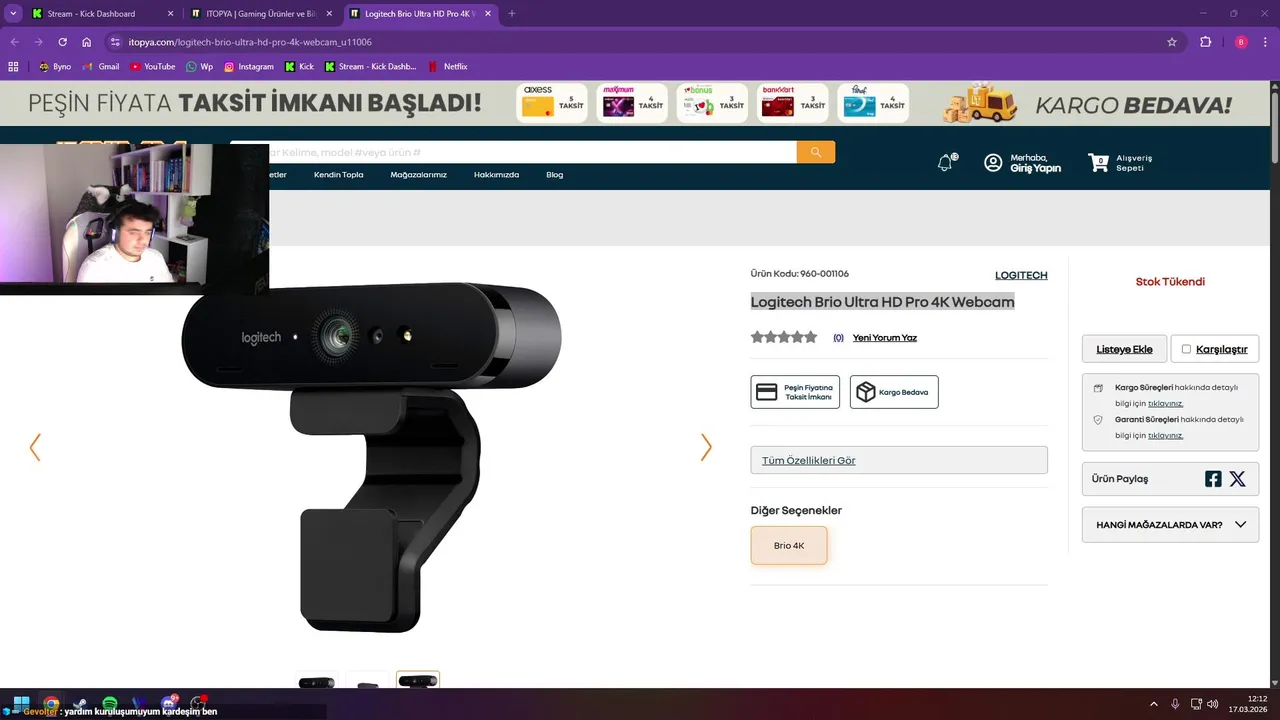This screenshot has height=720, width=1280.
Task: Share product via Facebook icon
Action: pos(1213,479)
